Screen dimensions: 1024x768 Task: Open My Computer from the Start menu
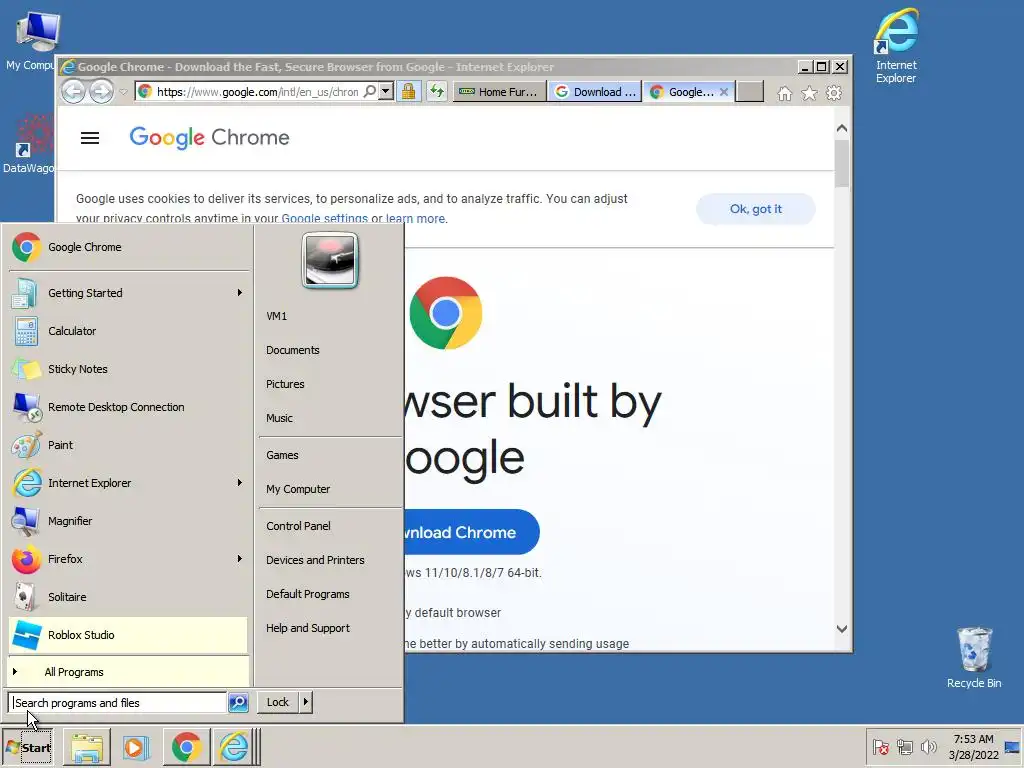coord(298,489)
